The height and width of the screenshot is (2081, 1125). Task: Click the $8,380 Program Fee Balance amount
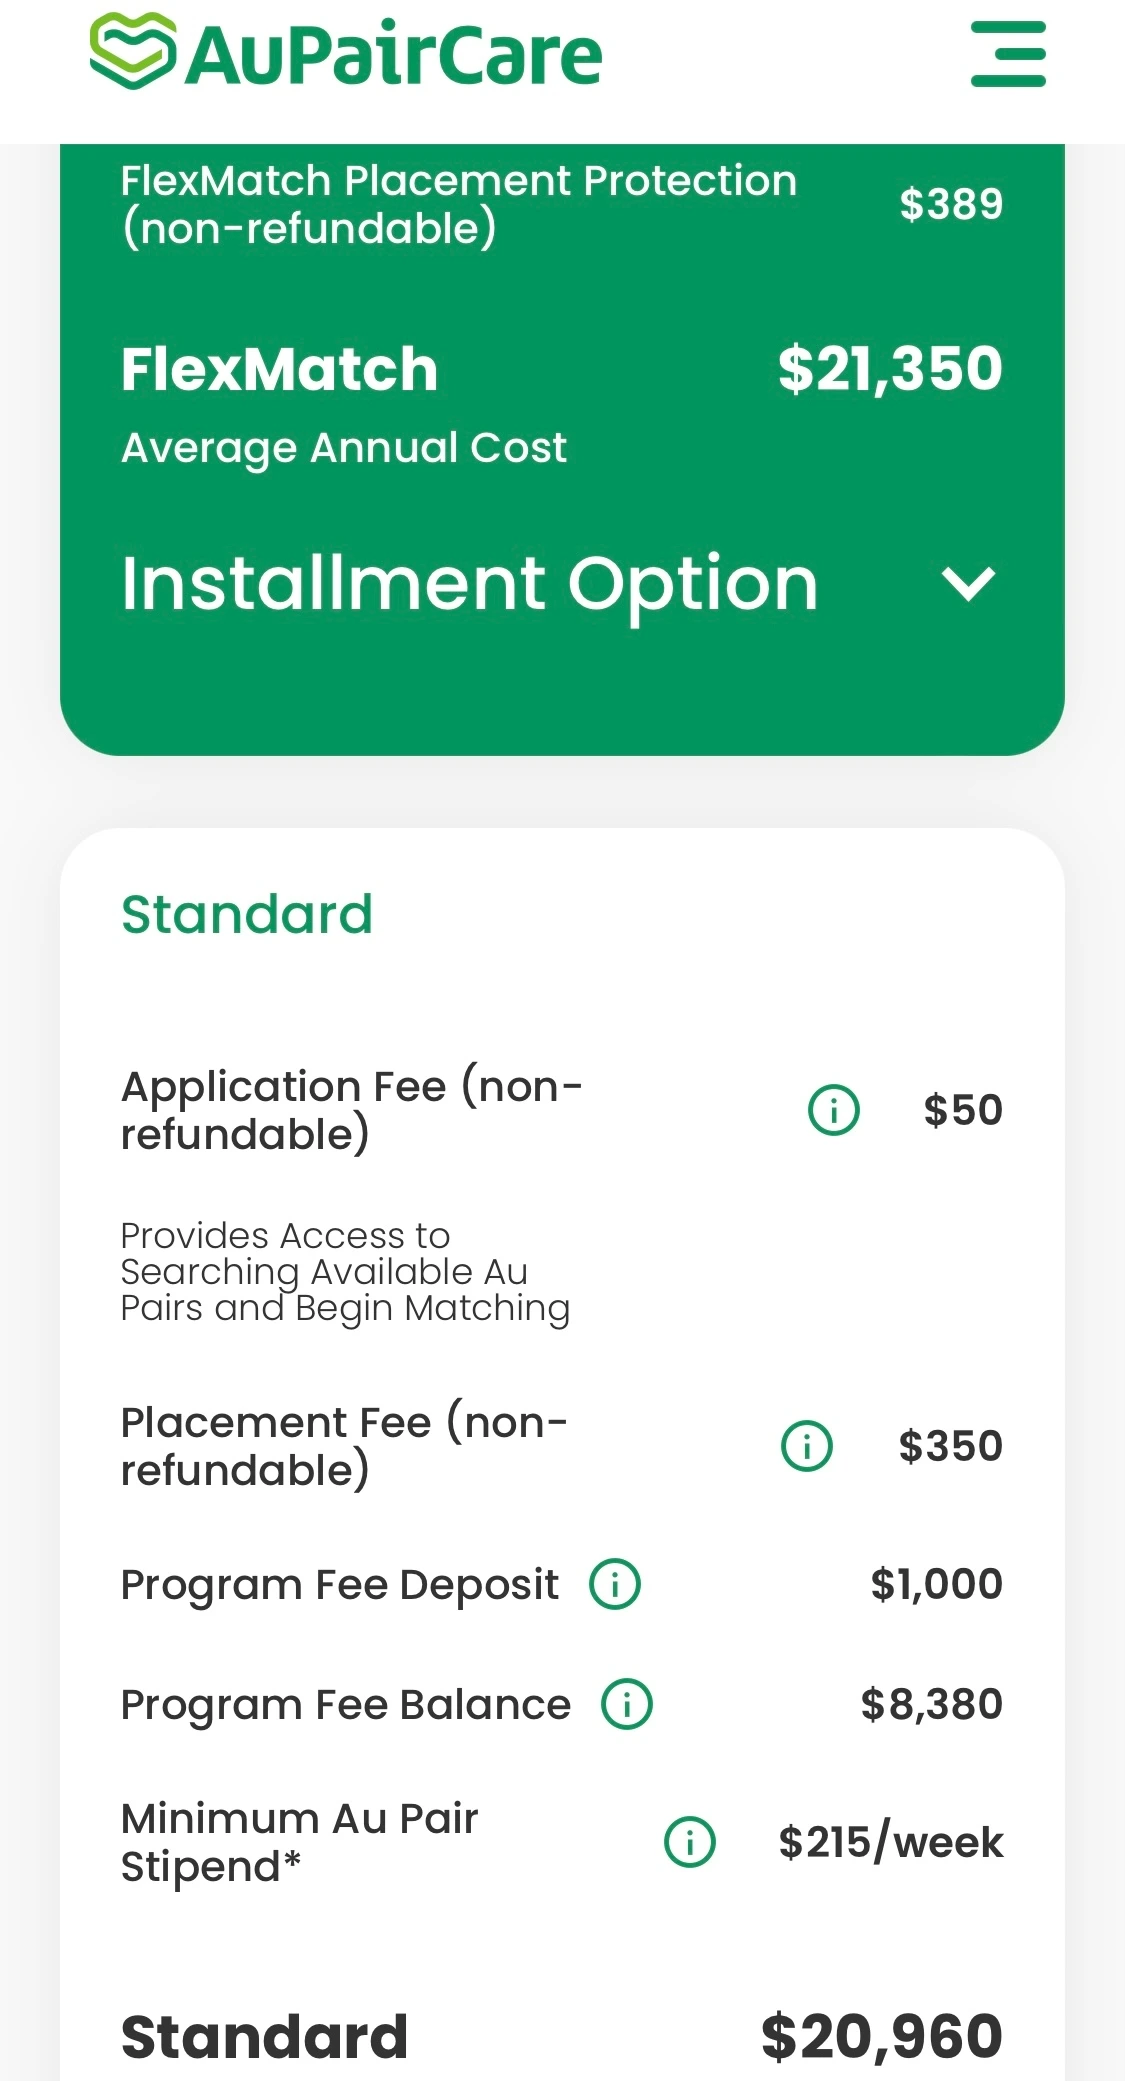coord(932,1704)
